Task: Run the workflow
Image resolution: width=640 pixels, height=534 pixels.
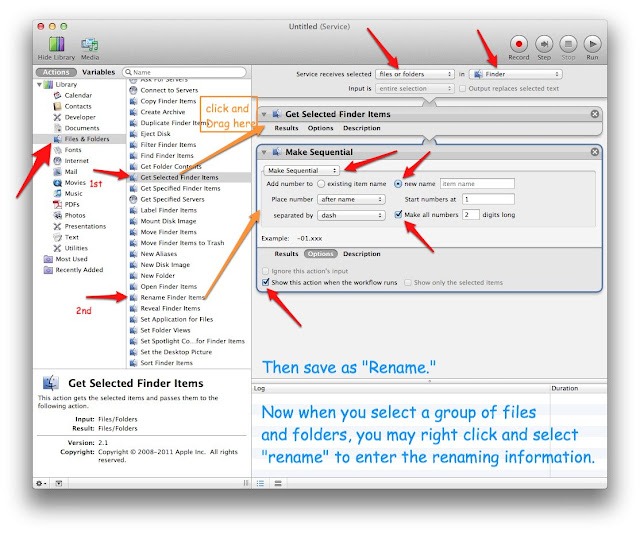Action: [592, 44]
